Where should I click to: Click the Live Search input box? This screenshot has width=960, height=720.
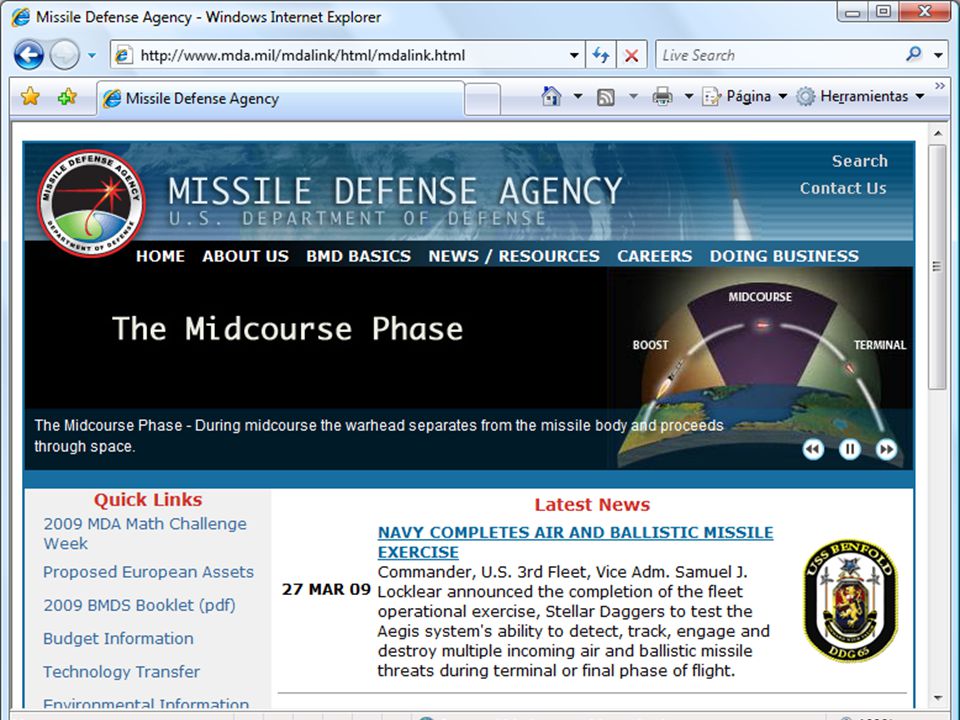(779, 56)
